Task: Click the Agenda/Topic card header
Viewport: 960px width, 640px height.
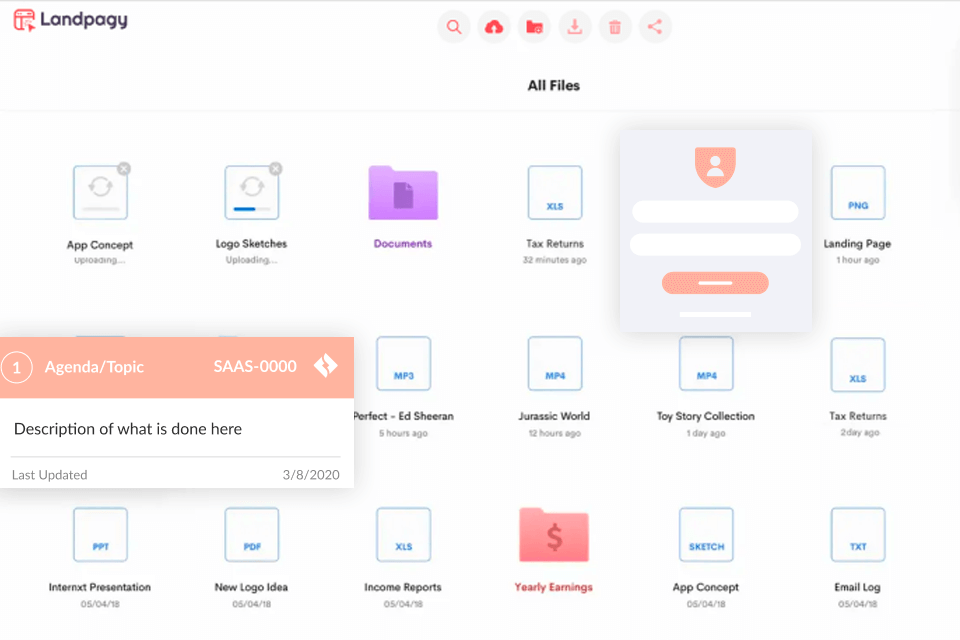Action: coord(177,367)
